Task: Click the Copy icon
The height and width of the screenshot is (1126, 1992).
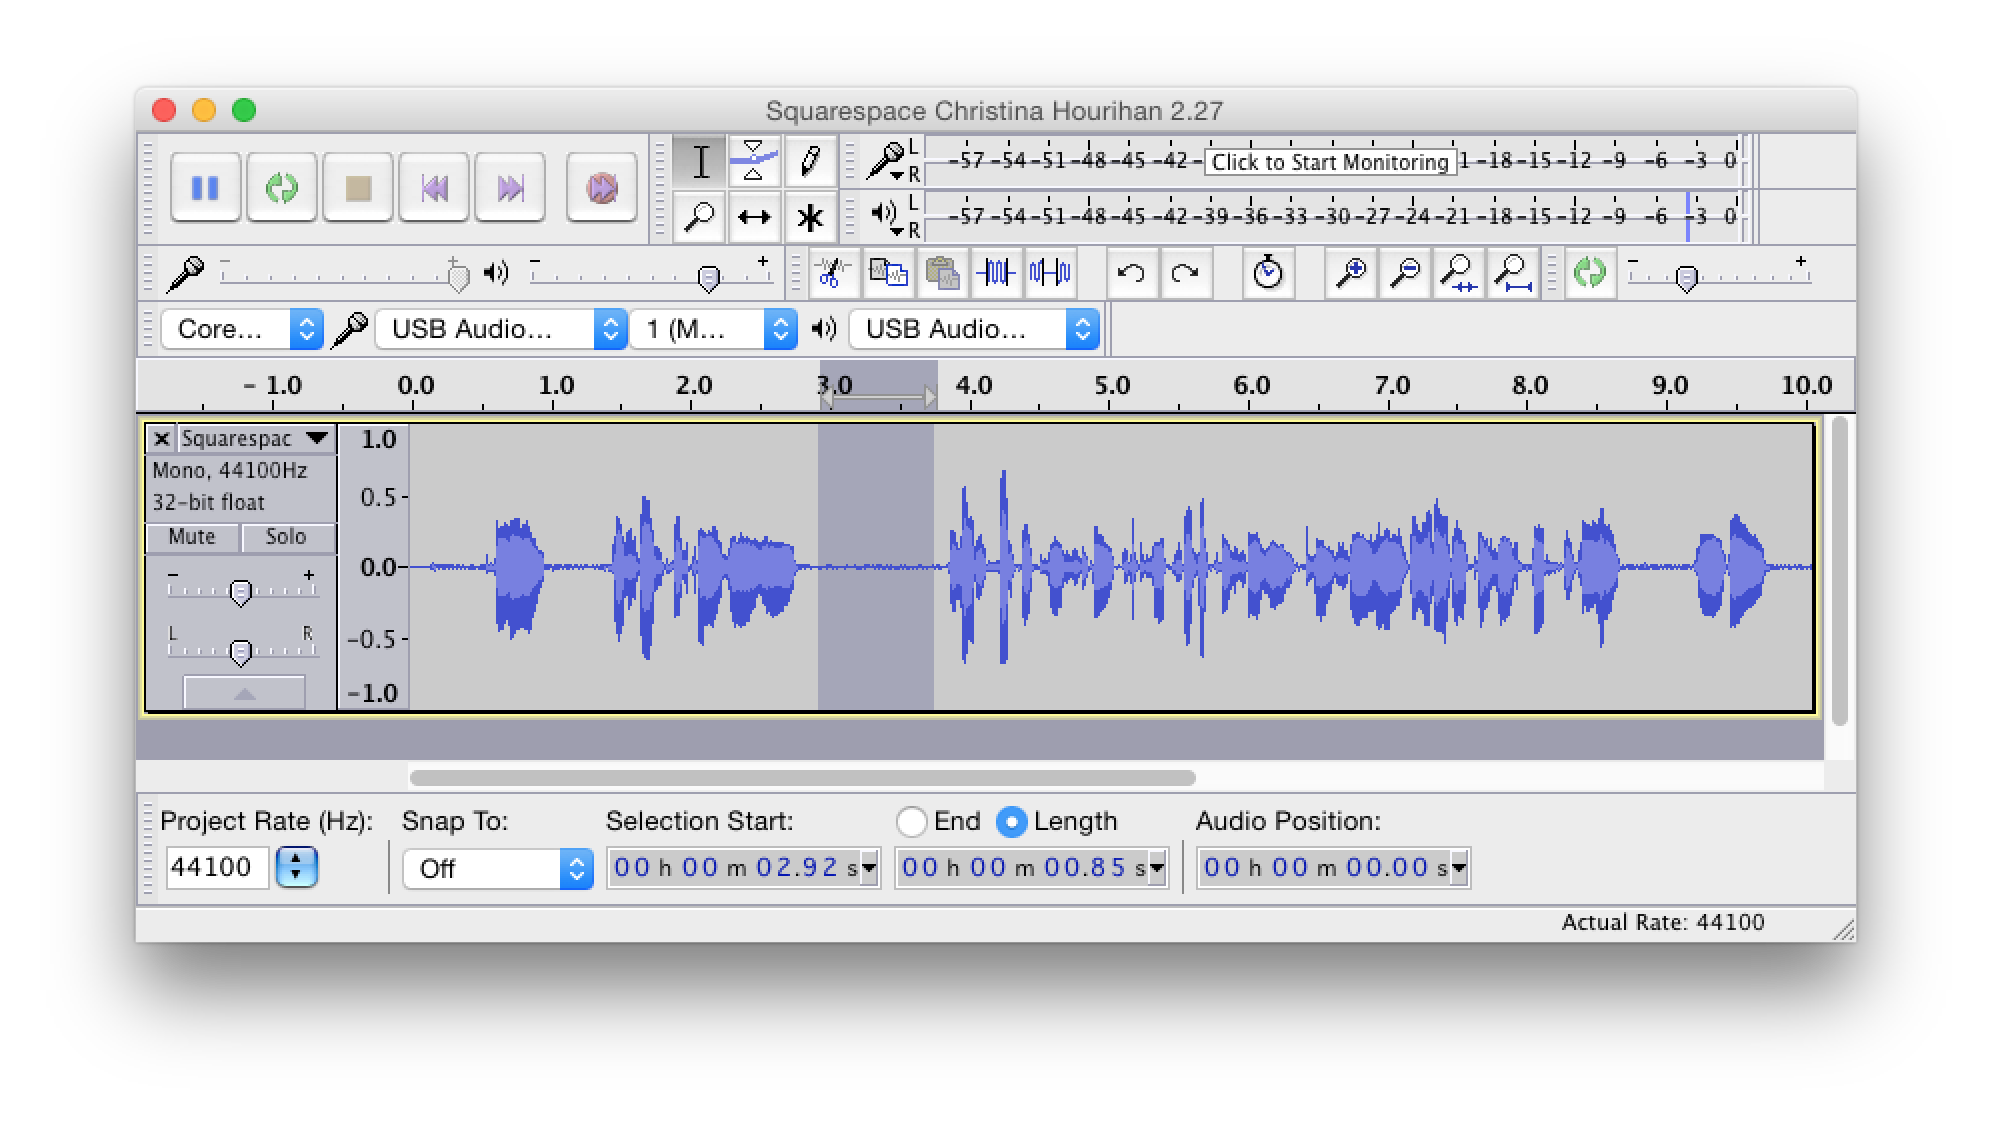Action: click(888, 272)
